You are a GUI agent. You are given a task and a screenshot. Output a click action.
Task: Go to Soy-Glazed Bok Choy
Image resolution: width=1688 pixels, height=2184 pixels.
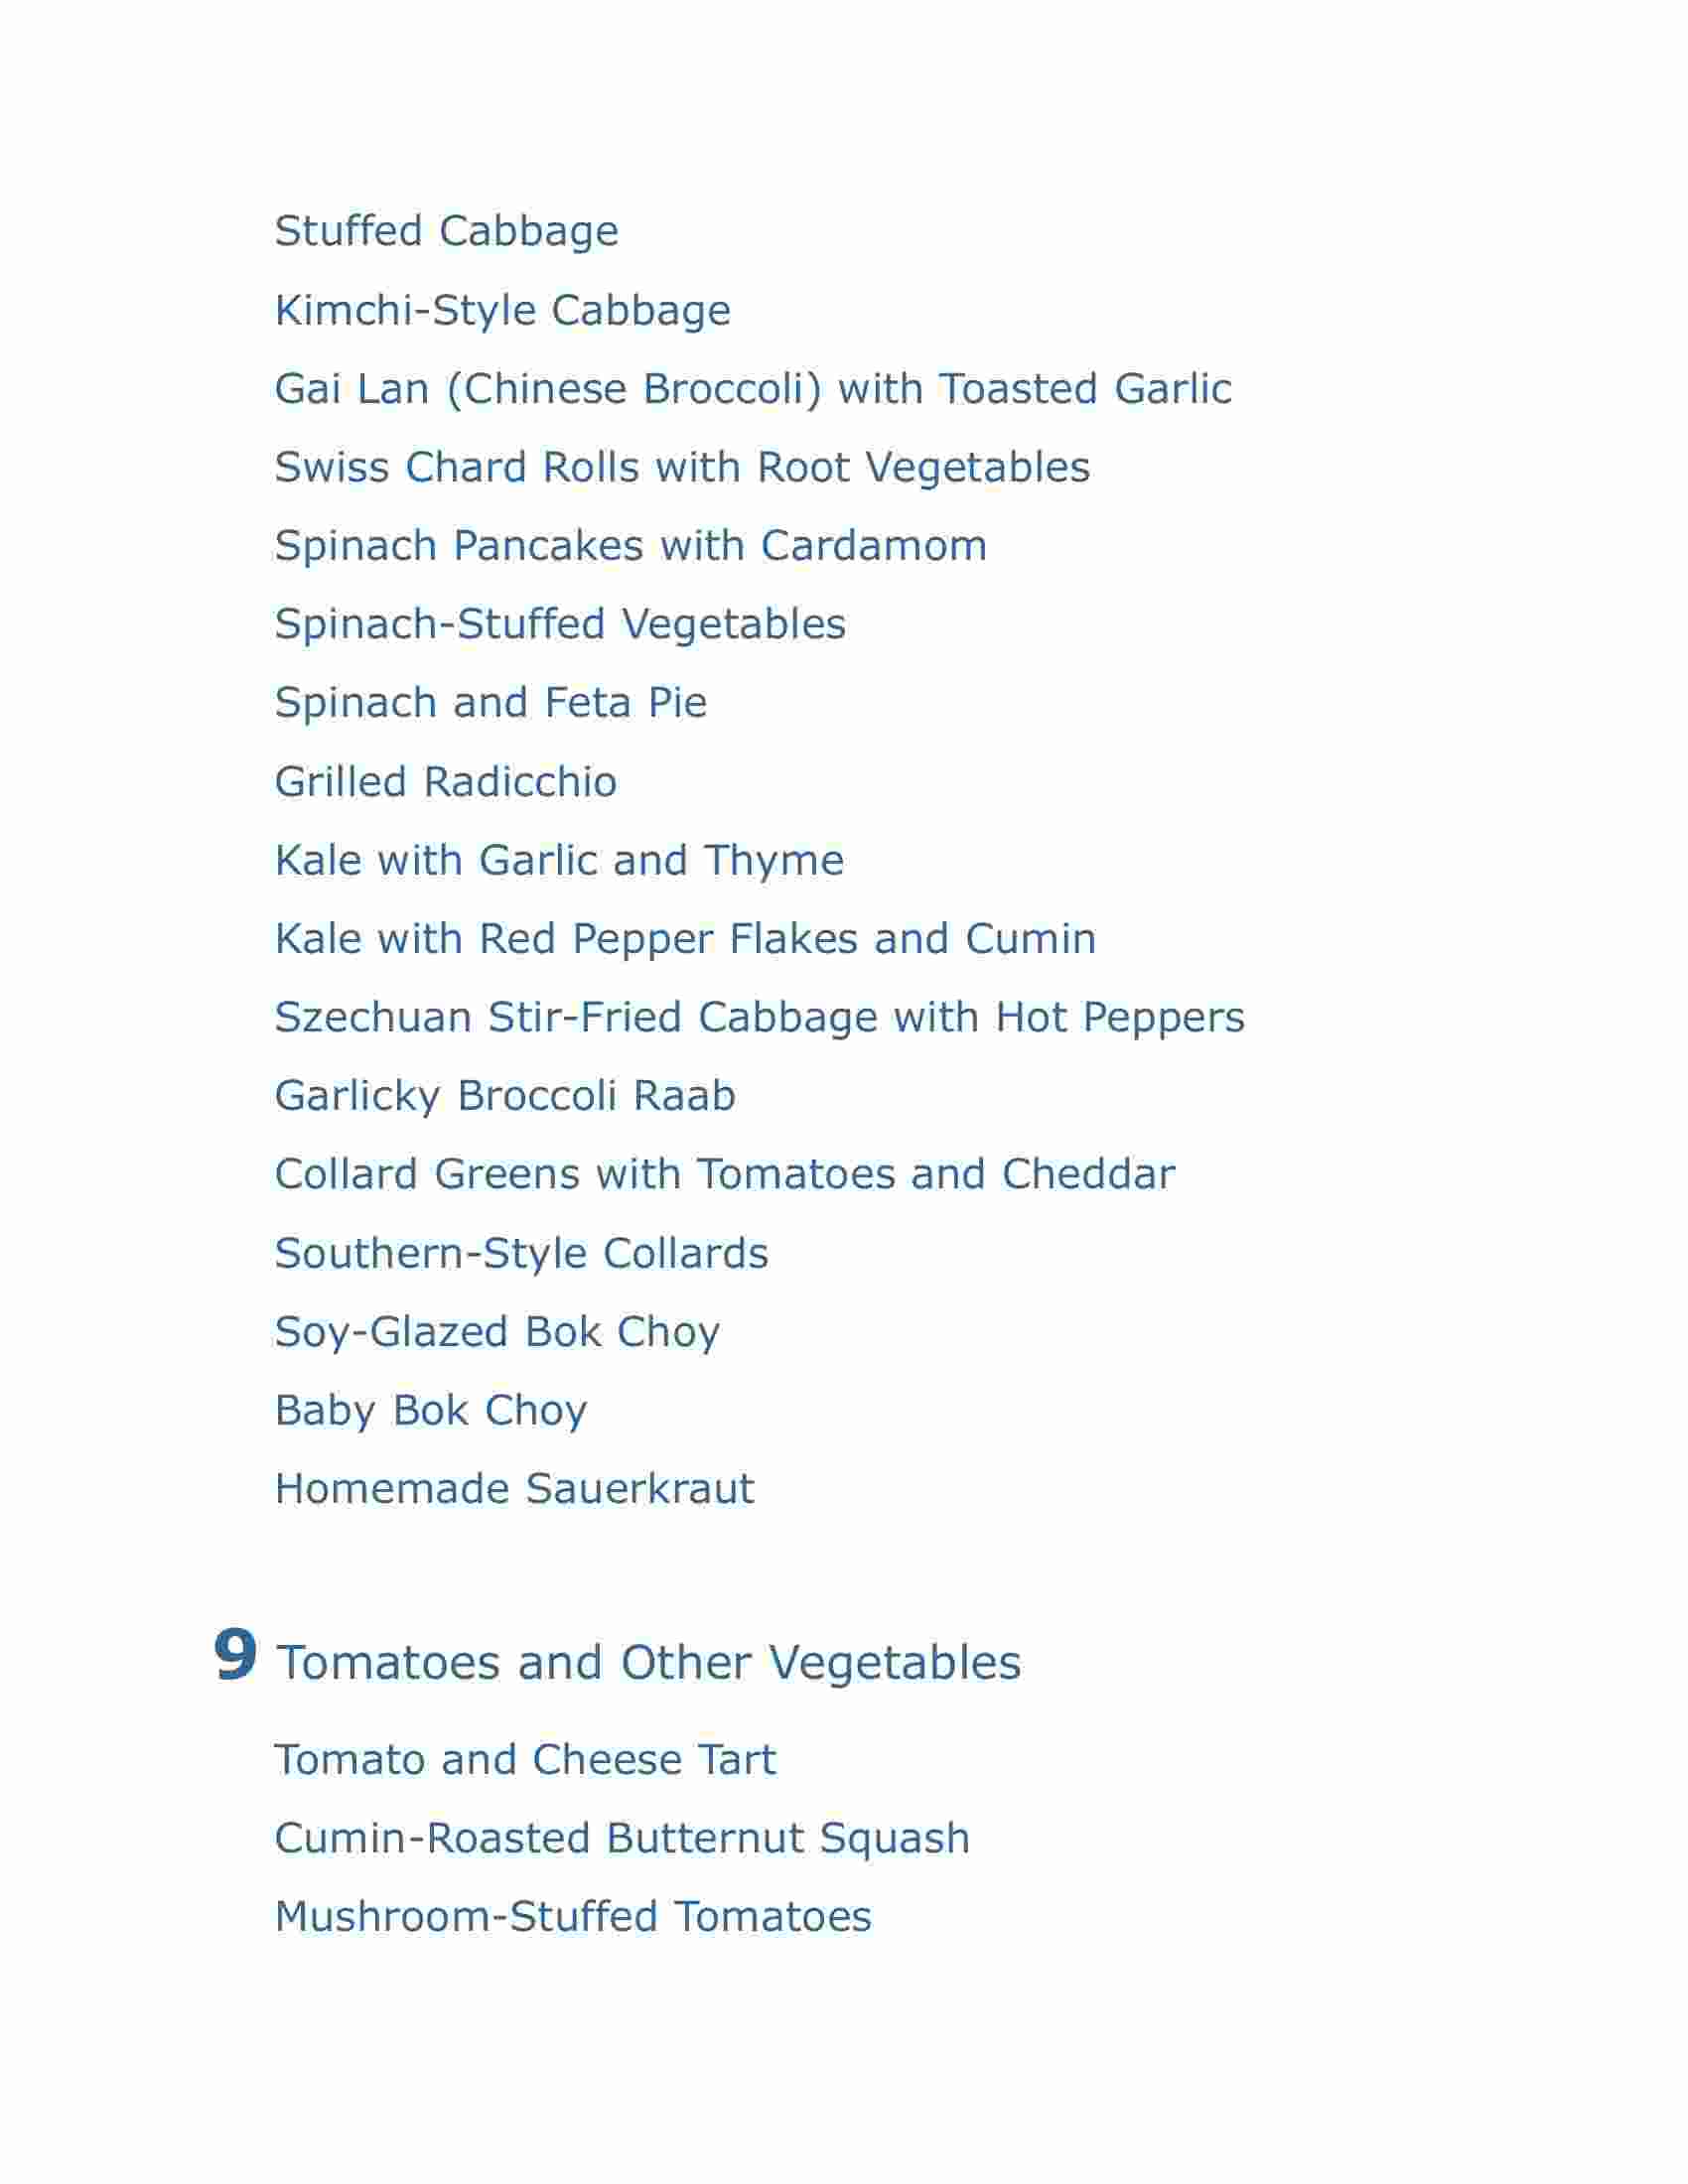[x=497, y=1332]
